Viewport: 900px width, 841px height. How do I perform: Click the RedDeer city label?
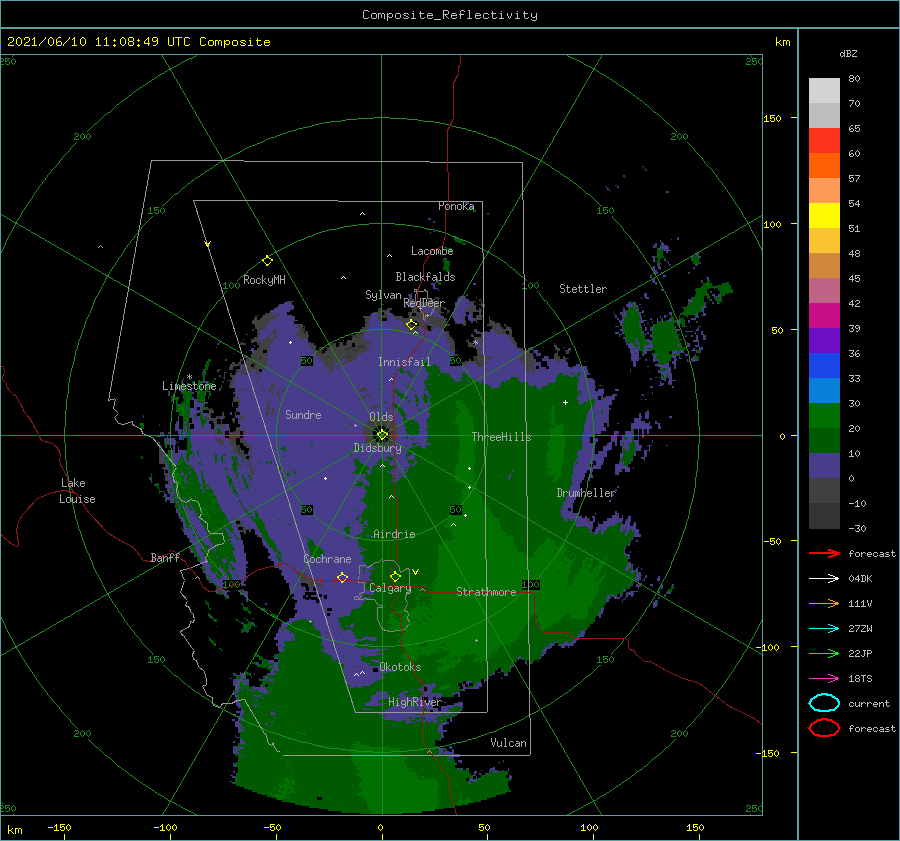point(424,303)
